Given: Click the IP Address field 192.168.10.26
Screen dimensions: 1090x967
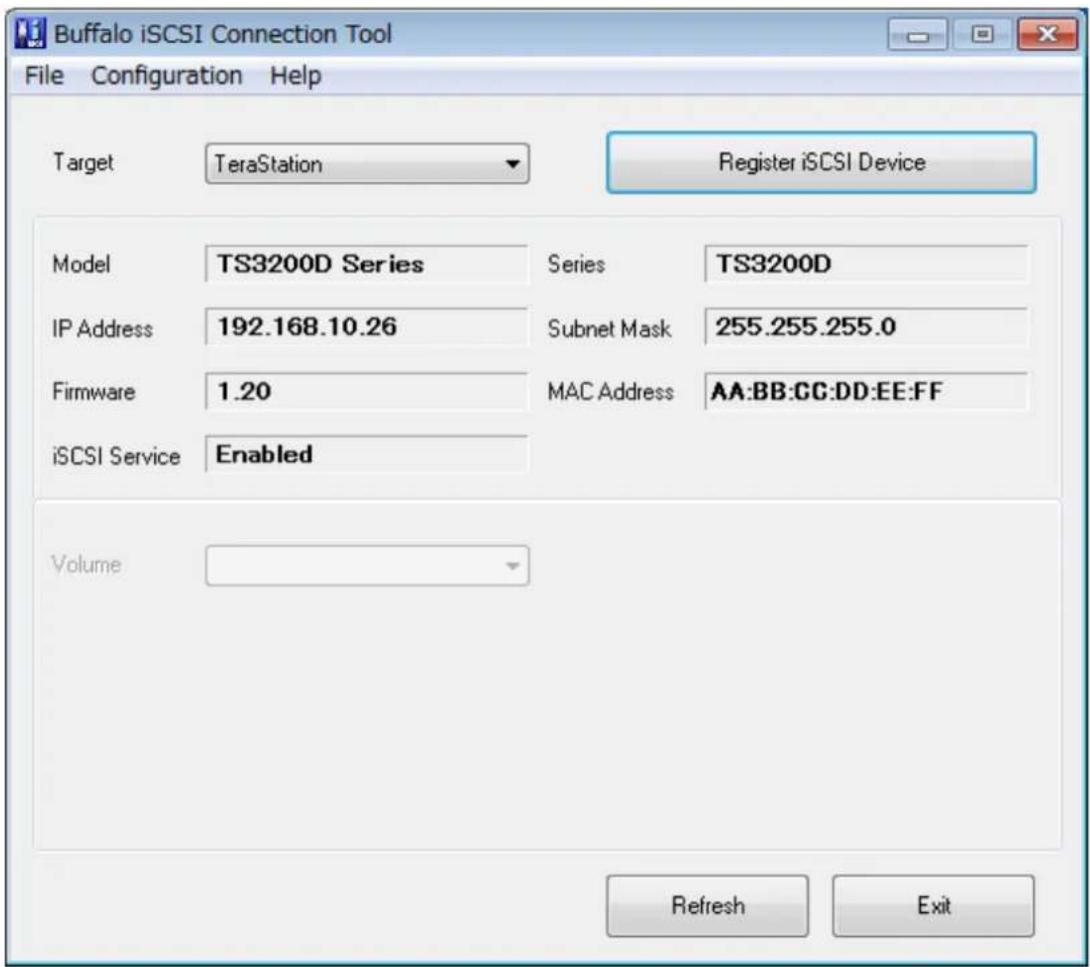Looking at the screenshot, I should coord(366,327).
